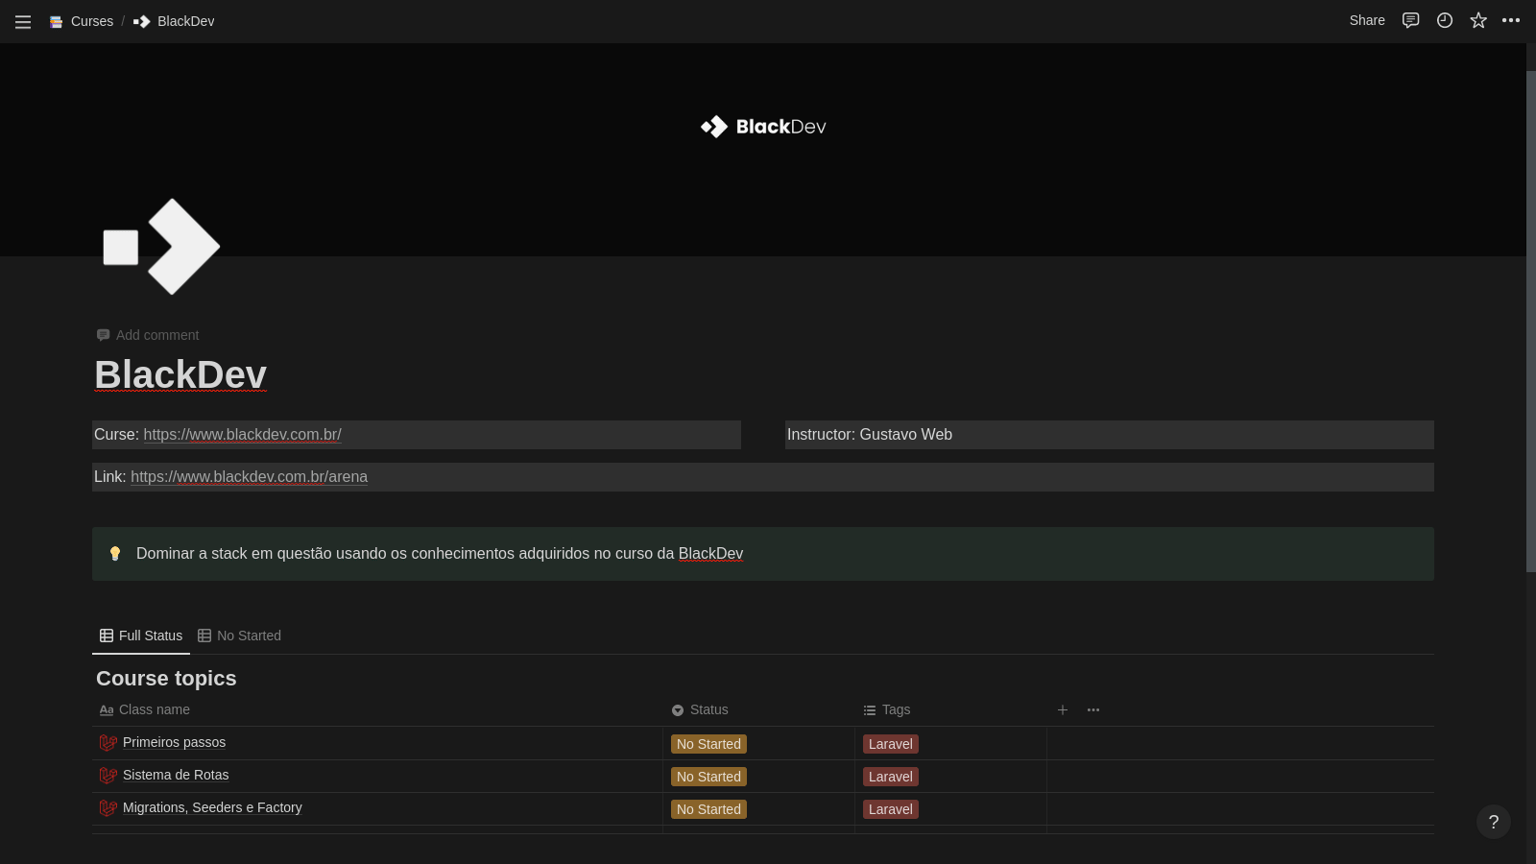Open the comments panel icon
The height and width of the screenshot is (864, 1536).
tap(1410, 20)
